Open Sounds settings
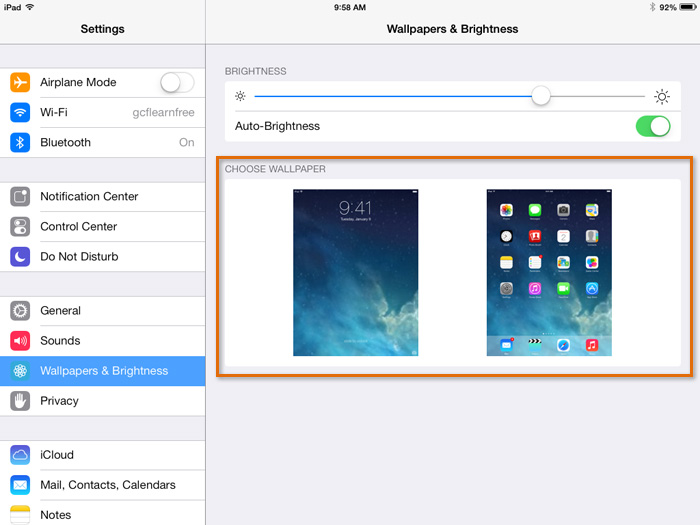This screenshot has height=525, width=700. click(103, 341)
